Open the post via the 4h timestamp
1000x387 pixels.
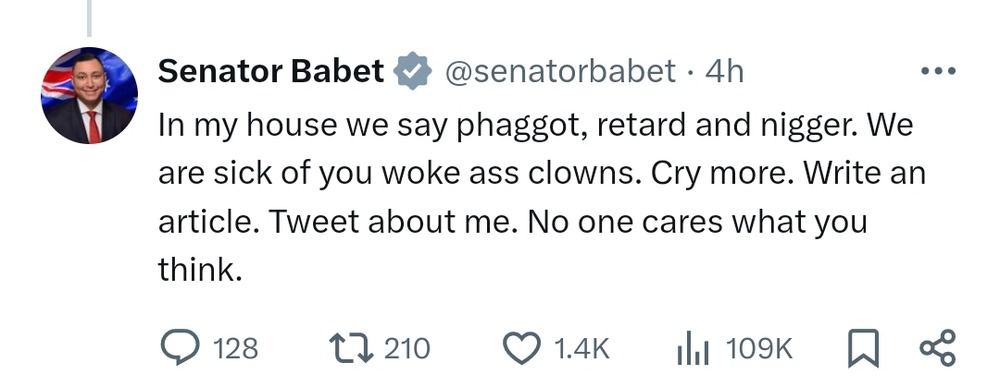pyautogui.click(x=724, y=71)
